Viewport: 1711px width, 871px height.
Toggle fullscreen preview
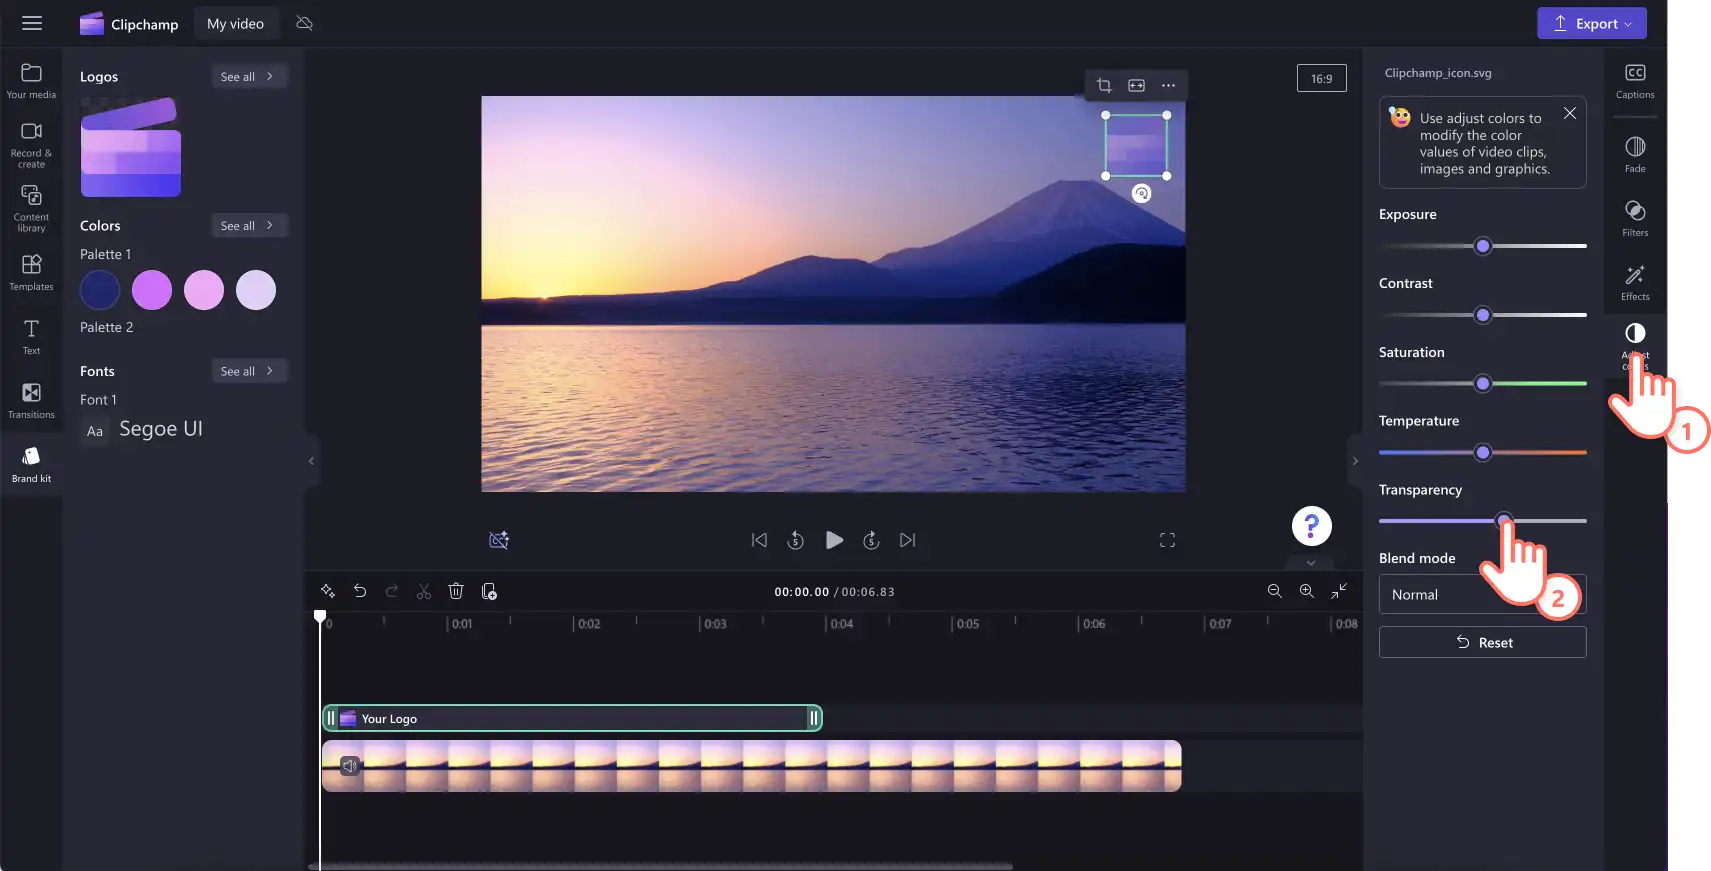pos(1167,540)
